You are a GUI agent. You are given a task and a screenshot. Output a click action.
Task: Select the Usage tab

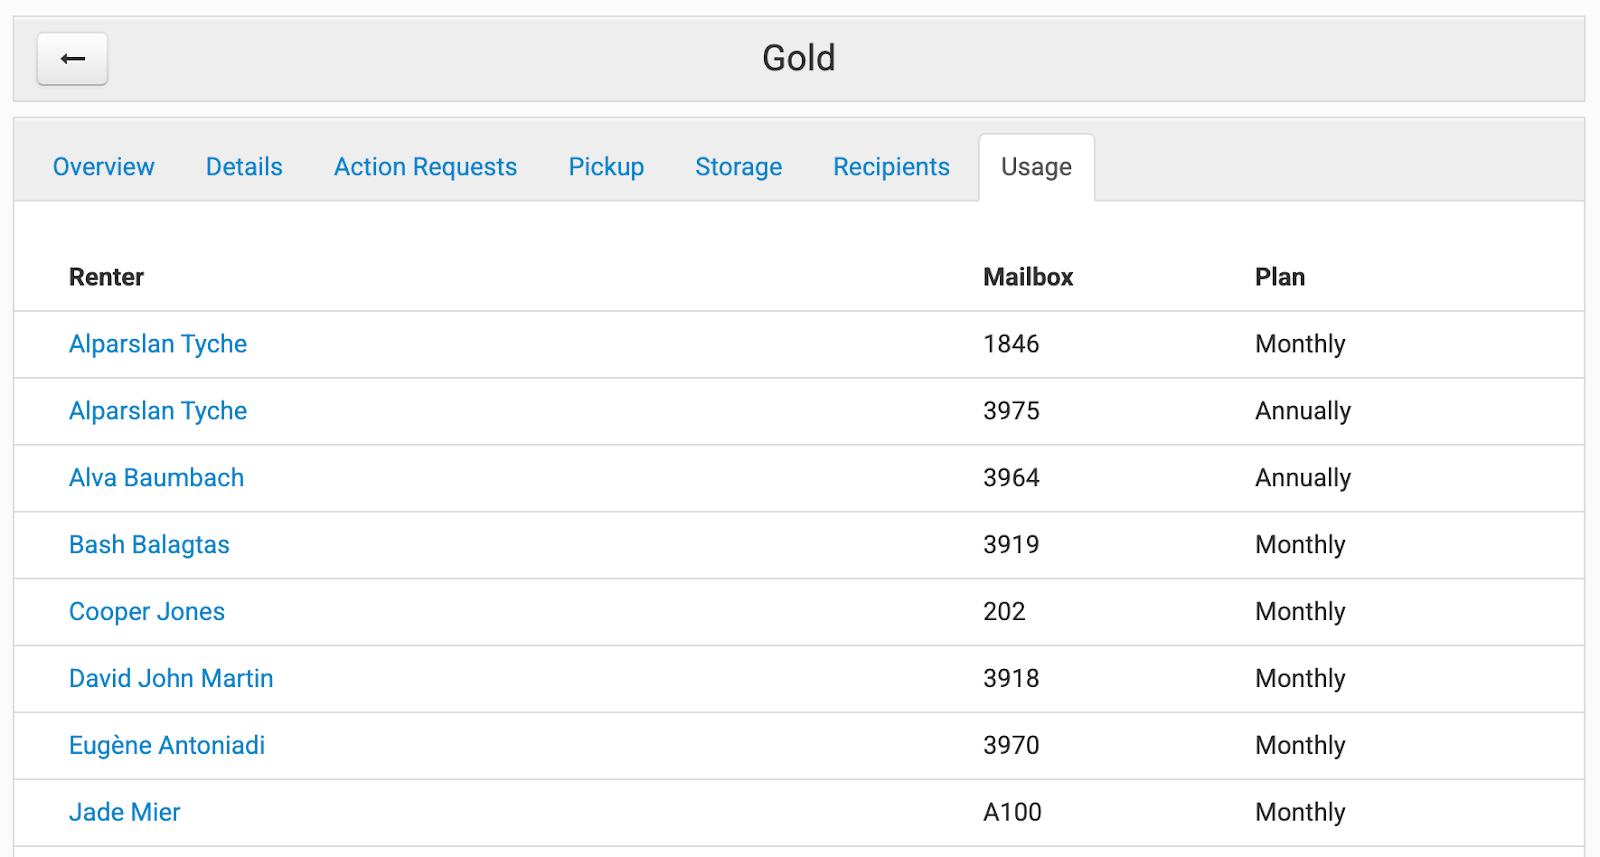tap(1036, 167)
